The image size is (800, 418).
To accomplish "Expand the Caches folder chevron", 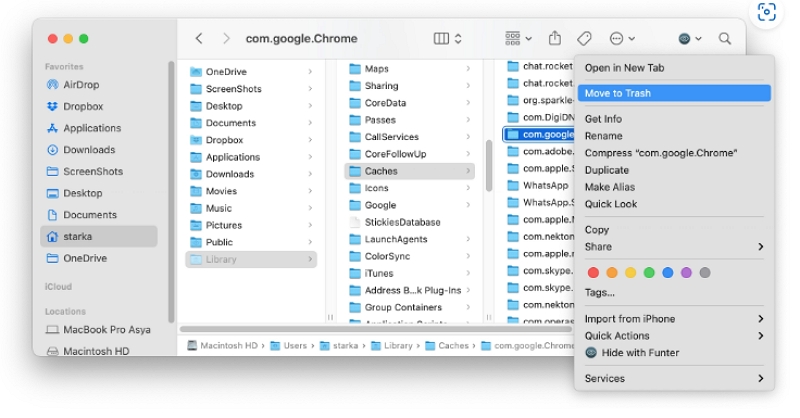I will pos(468,171).
